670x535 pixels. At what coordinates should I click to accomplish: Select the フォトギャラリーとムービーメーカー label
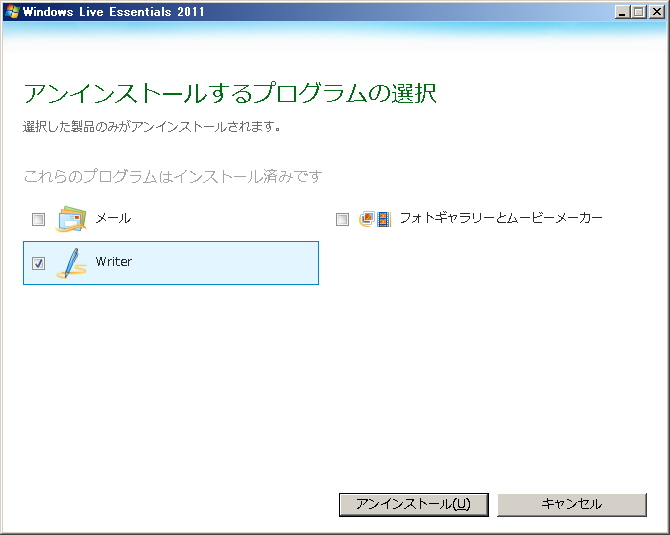(501, 218)
